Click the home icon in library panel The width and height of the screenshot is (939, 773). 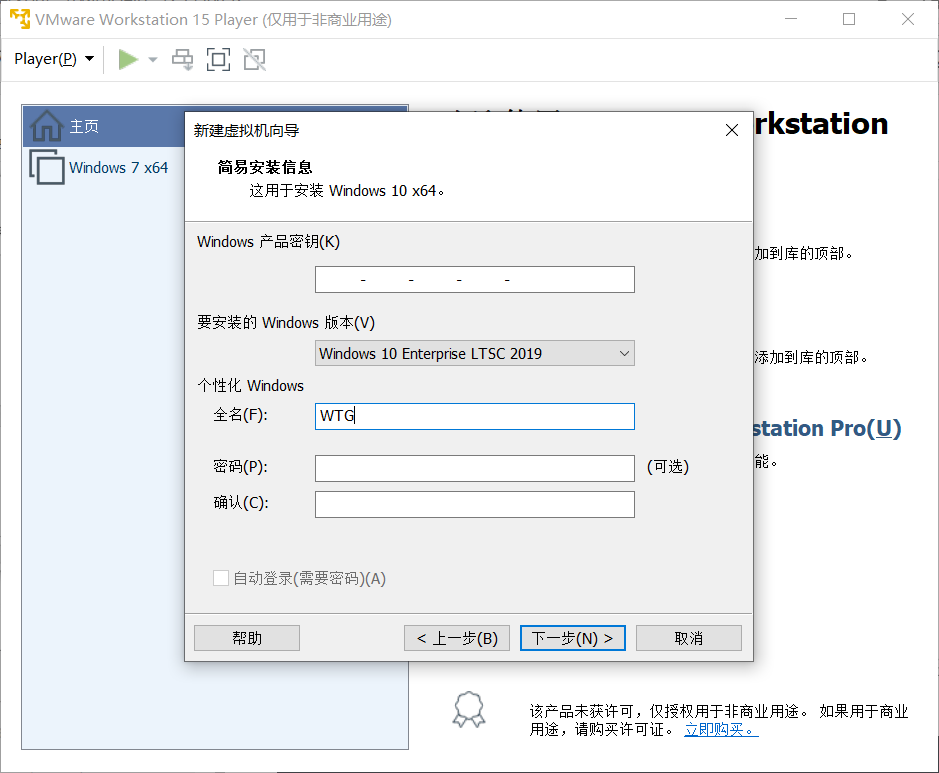tap(47, 126)
